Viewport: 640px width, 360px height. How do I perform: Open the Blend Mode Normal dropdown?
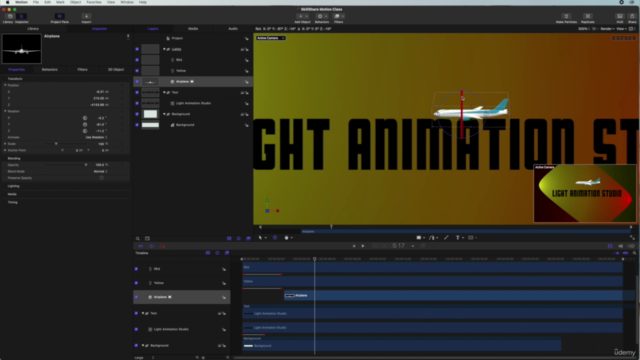pos(100,171)
